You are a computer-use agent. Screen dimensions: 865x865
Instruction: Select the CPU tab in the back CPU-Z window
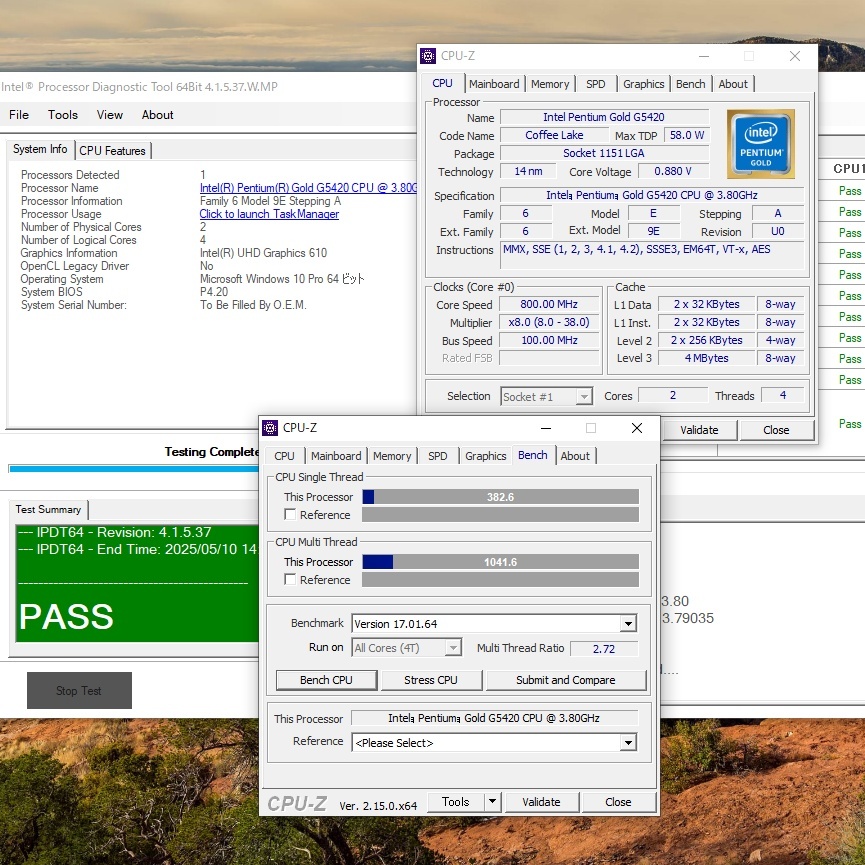point(442,83)
